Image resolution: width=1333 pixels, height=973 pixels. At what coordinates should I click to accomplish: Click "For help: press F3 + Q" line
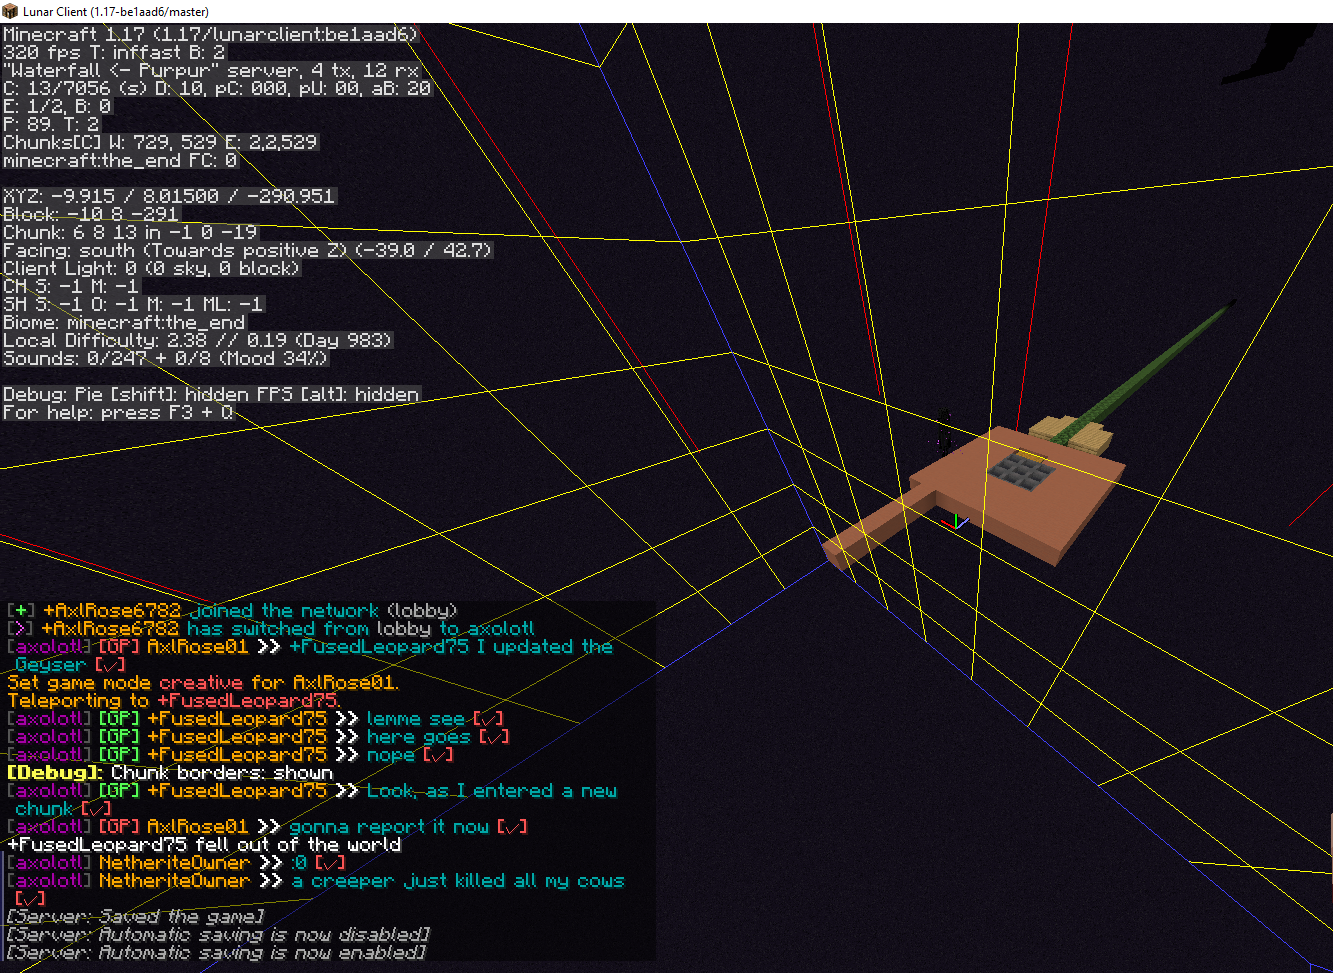tap(118, 412)
